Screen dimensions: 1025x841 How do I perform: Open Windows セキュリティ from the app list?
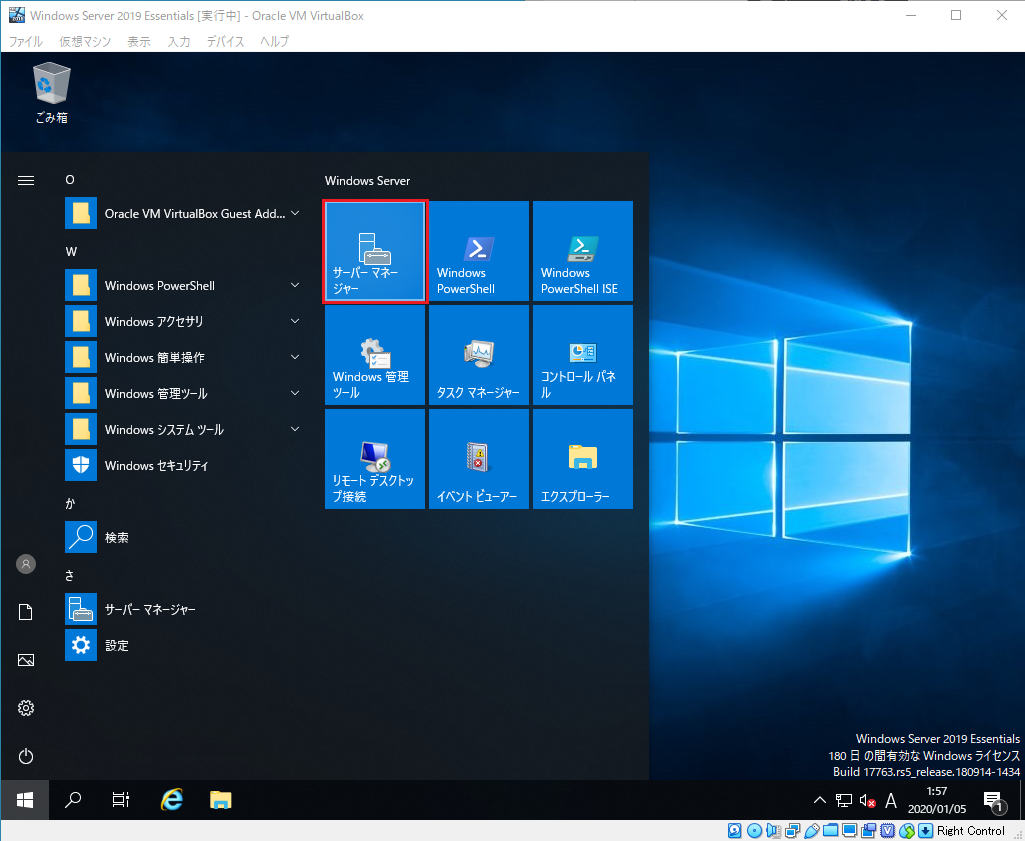(182, 465)
